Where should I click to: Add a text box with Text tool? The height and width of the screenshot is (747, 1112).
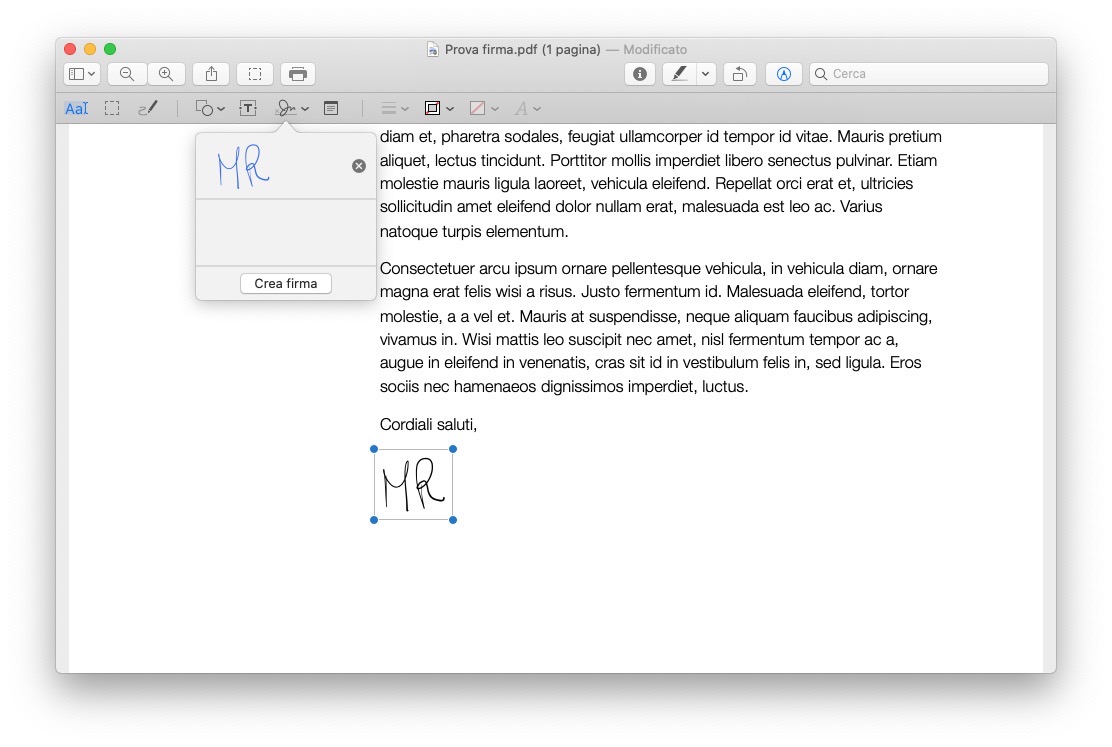[x=248, y=109]
